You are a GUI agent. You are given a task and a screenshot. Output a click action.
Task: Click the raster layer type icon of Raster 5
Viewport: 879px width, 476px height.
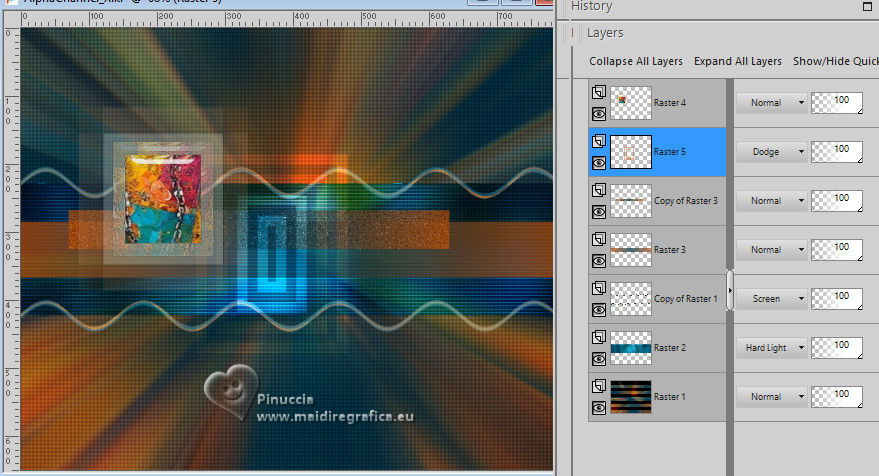point(599,141)
